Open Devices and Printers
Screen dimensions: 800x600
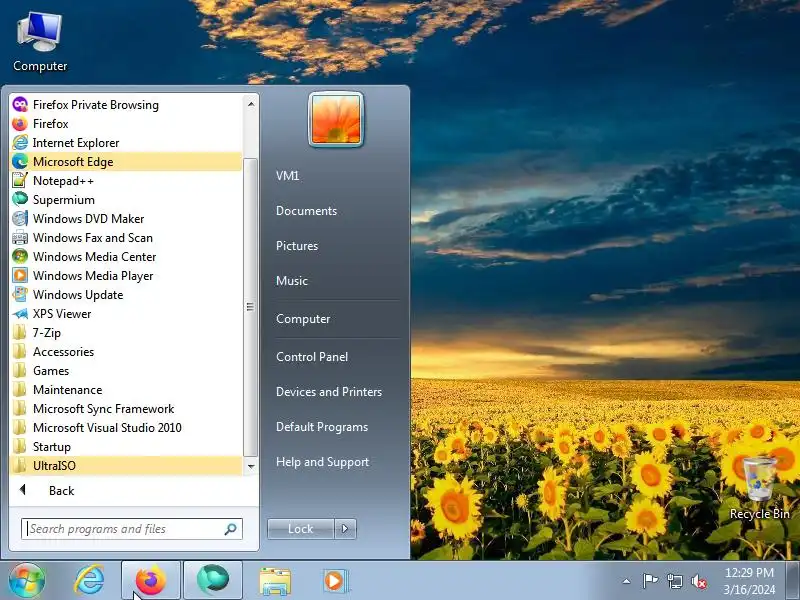tap(329, 392)
